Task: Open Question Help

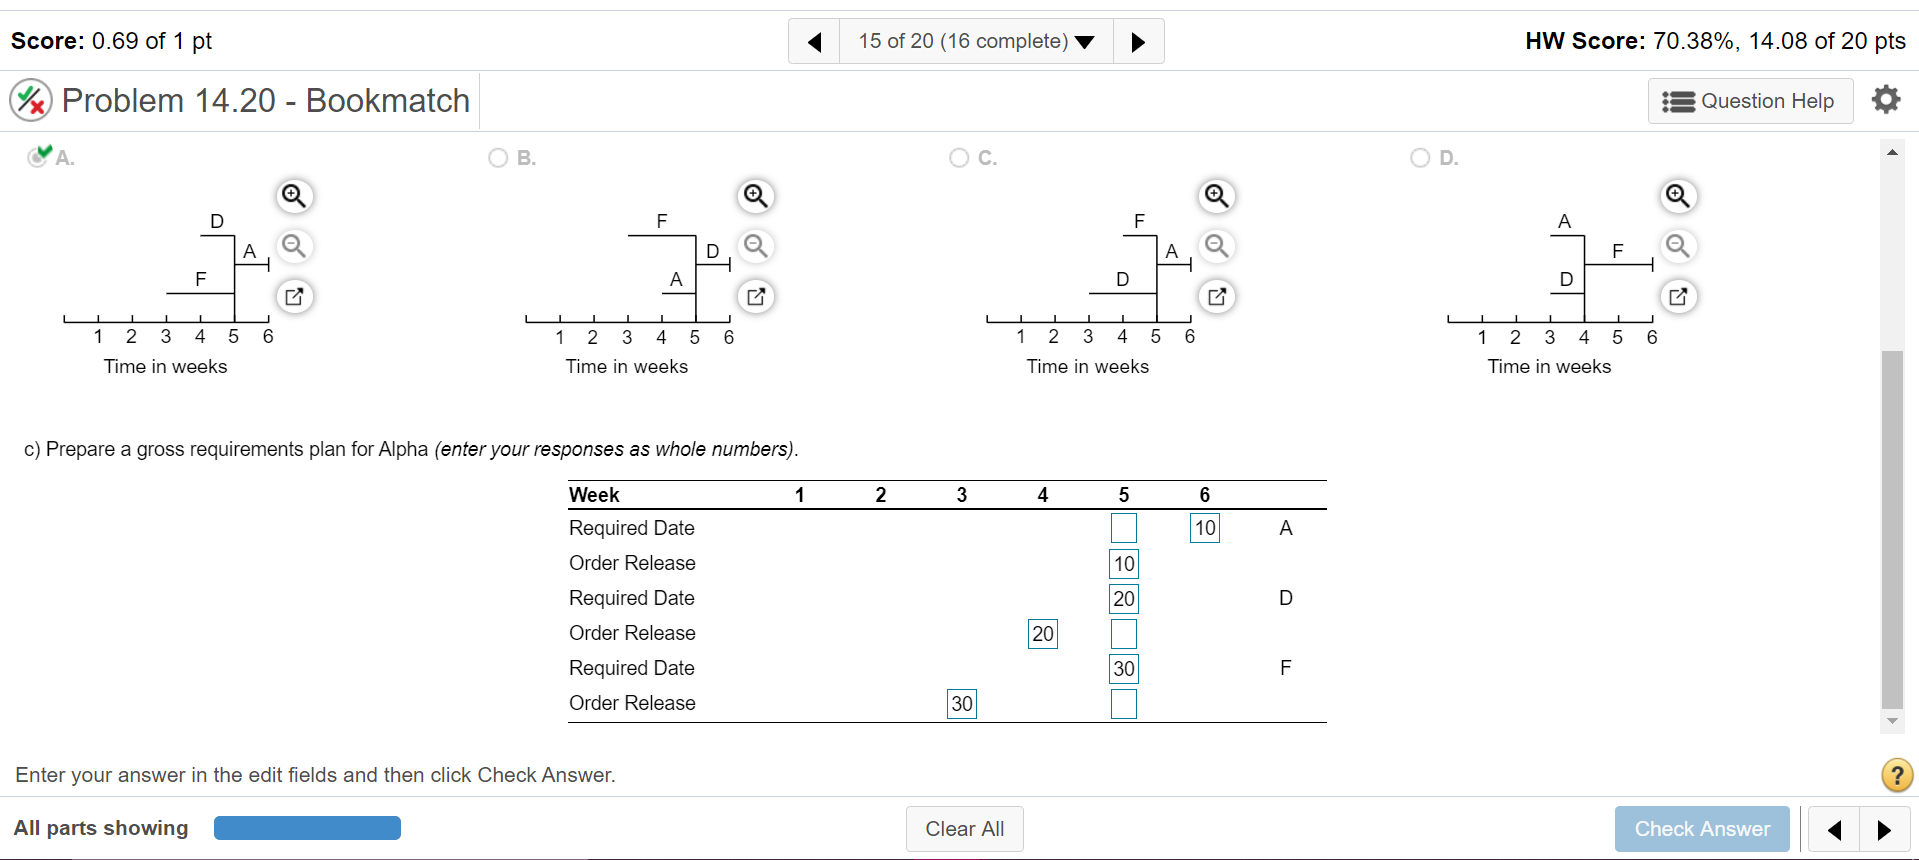Action: [1749, 100]
